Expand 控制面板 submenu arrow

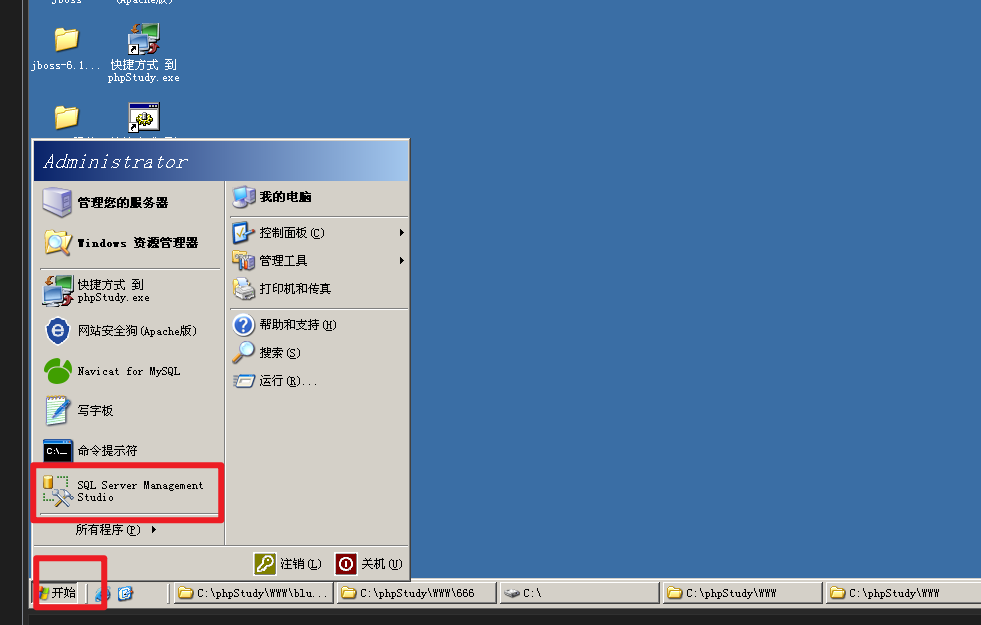pos(402,233)
